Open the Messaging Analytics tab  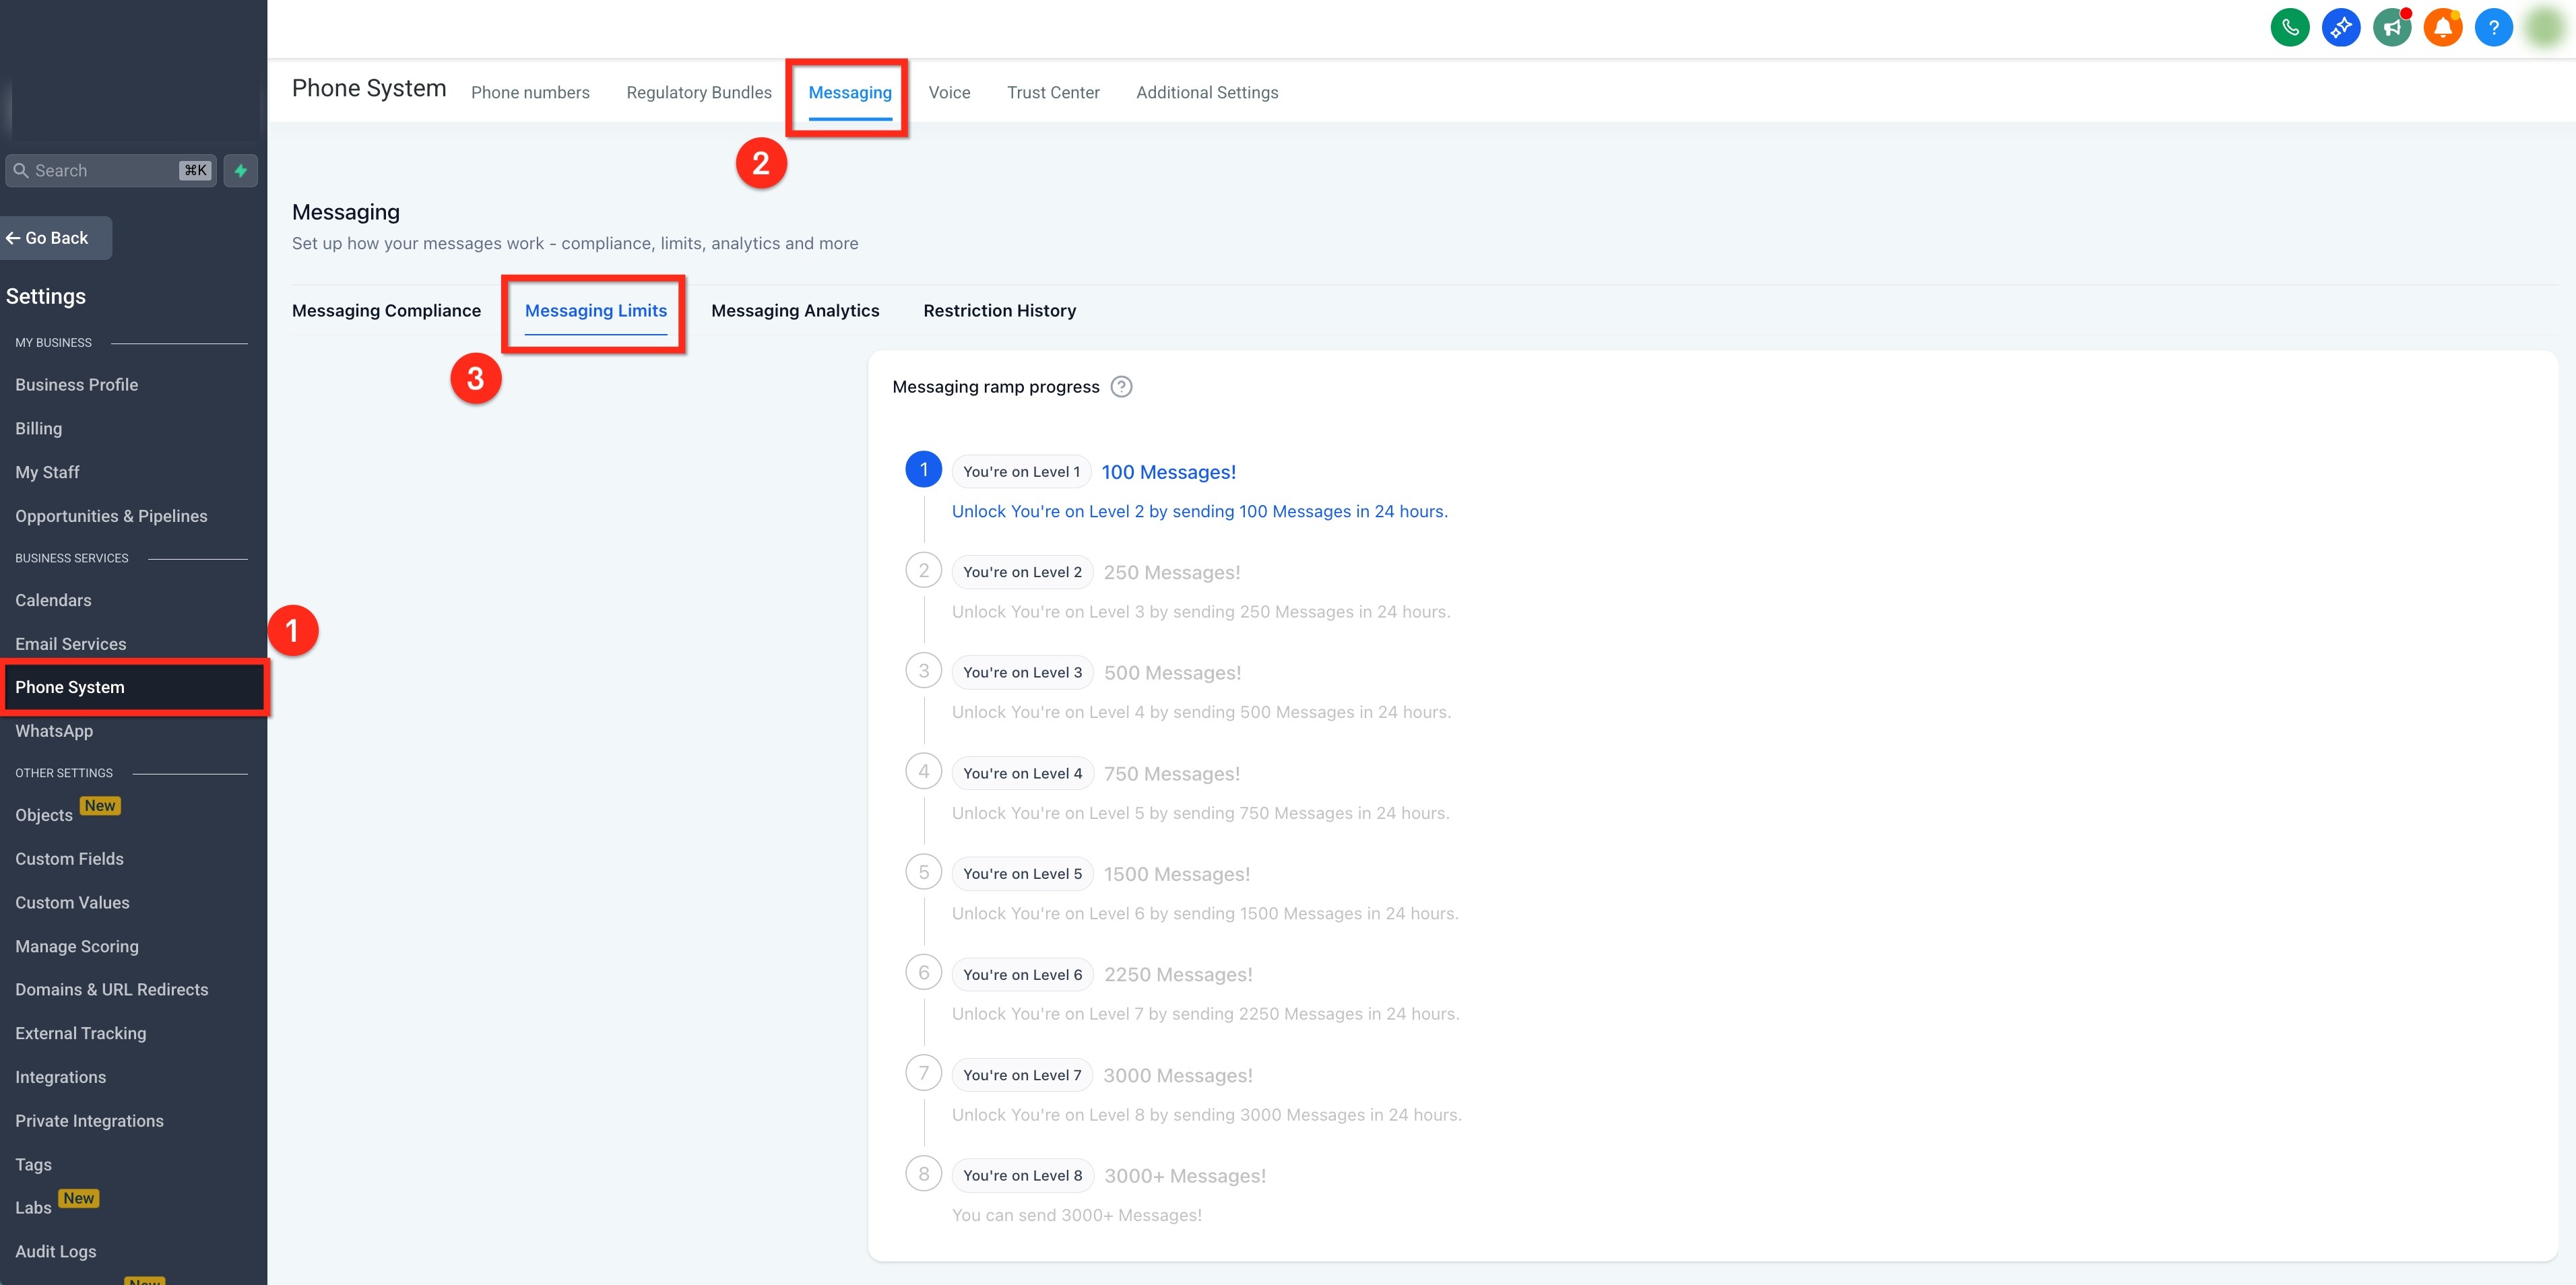click(x=795, y=311)
